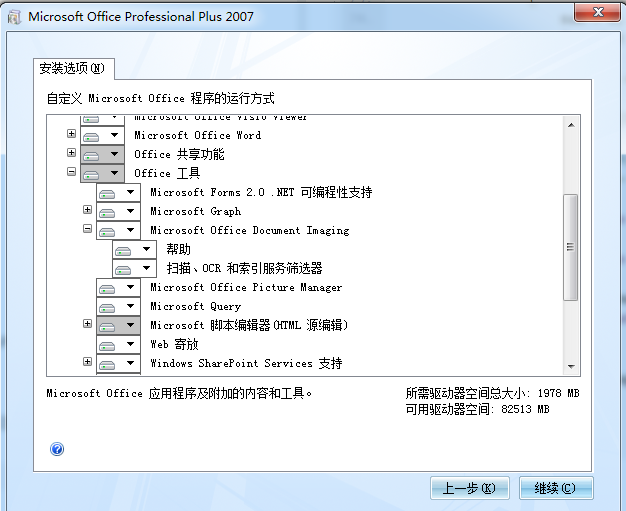The height and width of the screenshot is (511, 626).
Task: Click the blue help question mark icon
Action: click(57, 449)
